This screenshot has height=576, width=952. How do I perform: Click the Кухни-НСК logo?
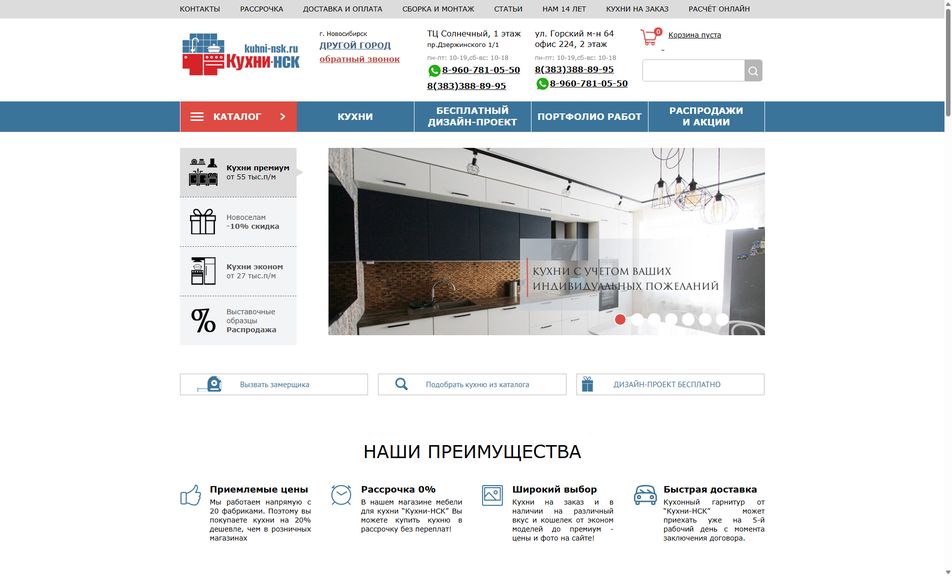pyautogui.click(x=240, y=55)
